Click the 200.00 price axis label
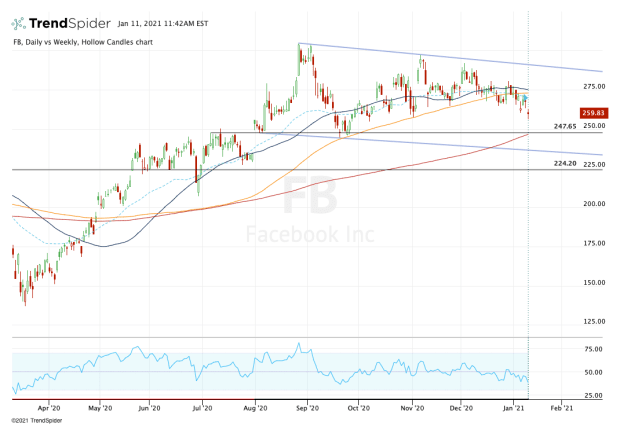Image resolution: width=620 pixels, height=426 pixels. 594,204
